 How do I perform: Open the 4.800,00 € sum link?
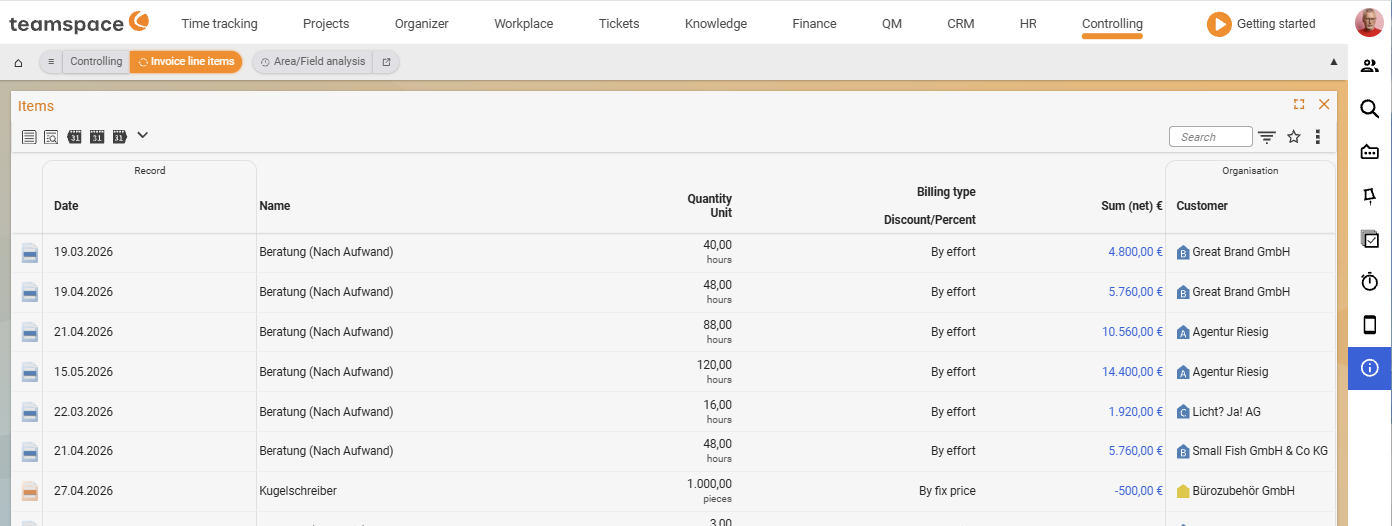(x=1135, y=252)
